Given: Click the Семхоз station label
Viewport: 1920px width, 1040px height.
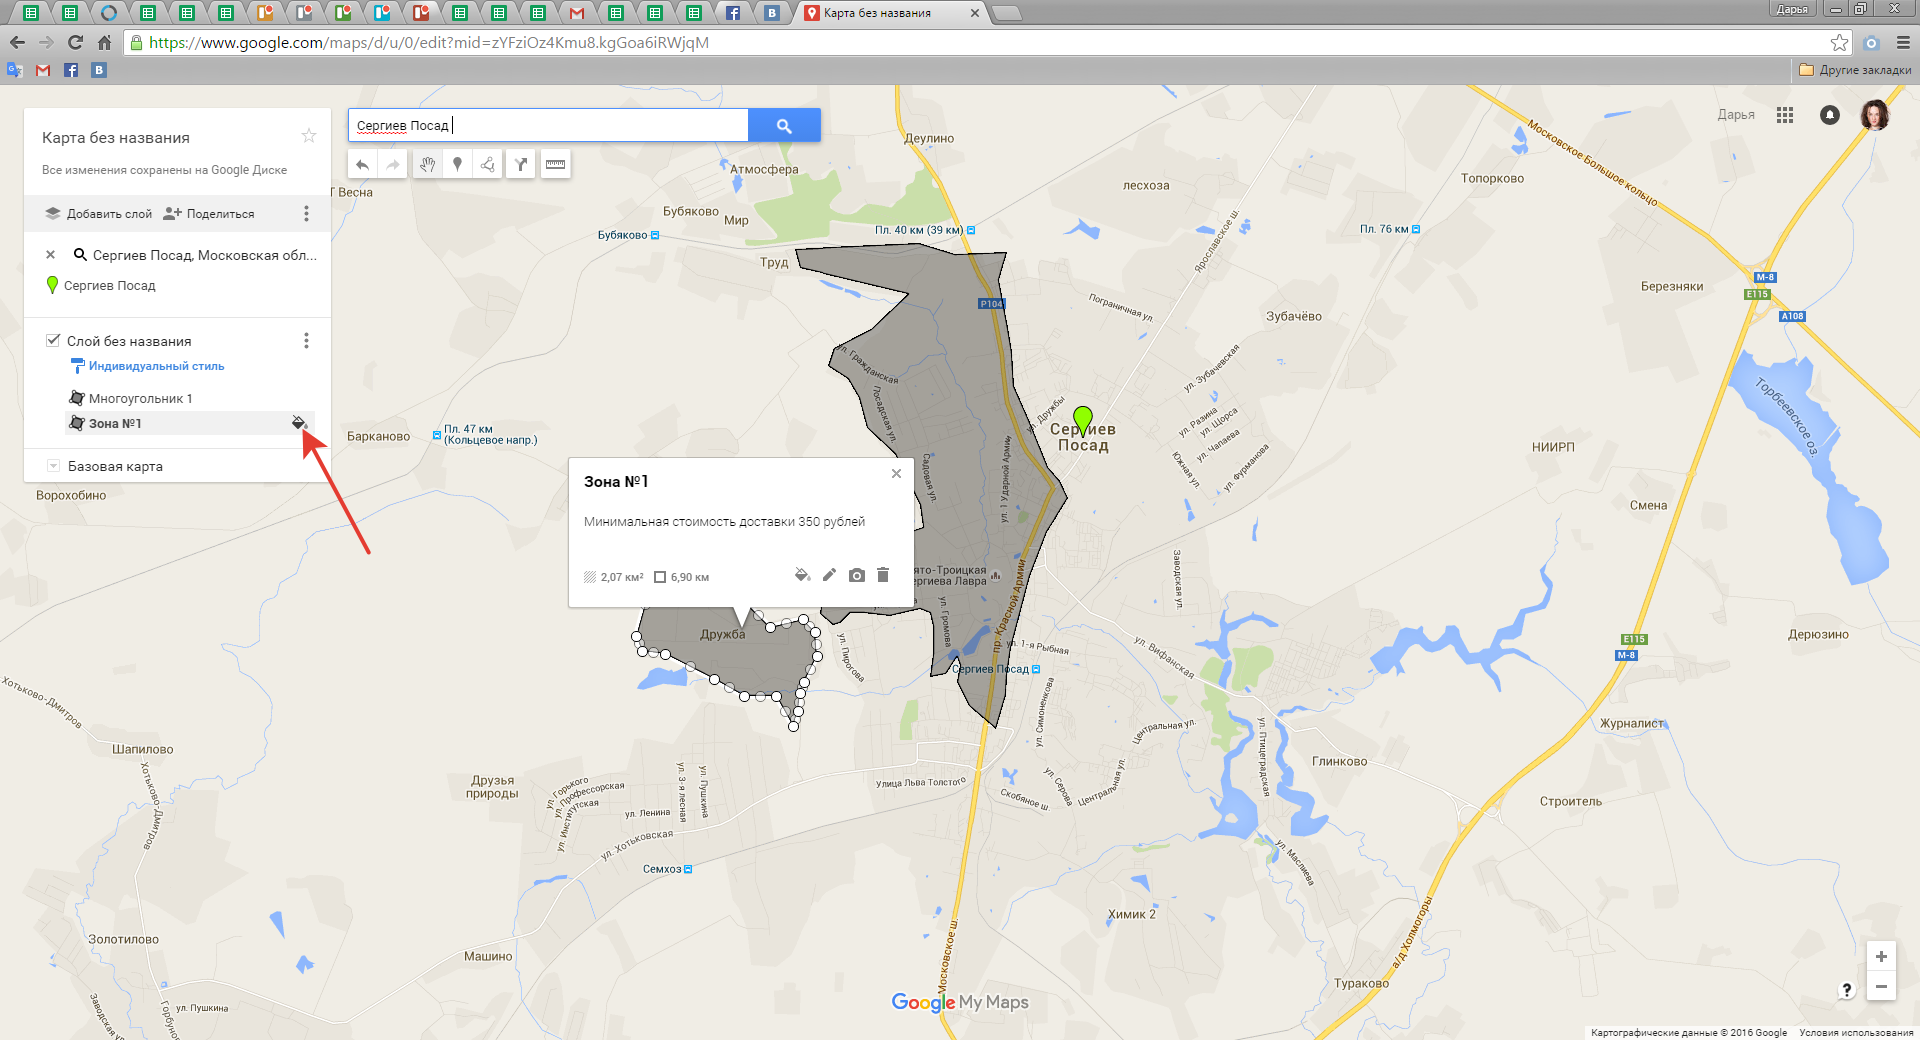Looking at the screenshot, I should coord(662,869).
